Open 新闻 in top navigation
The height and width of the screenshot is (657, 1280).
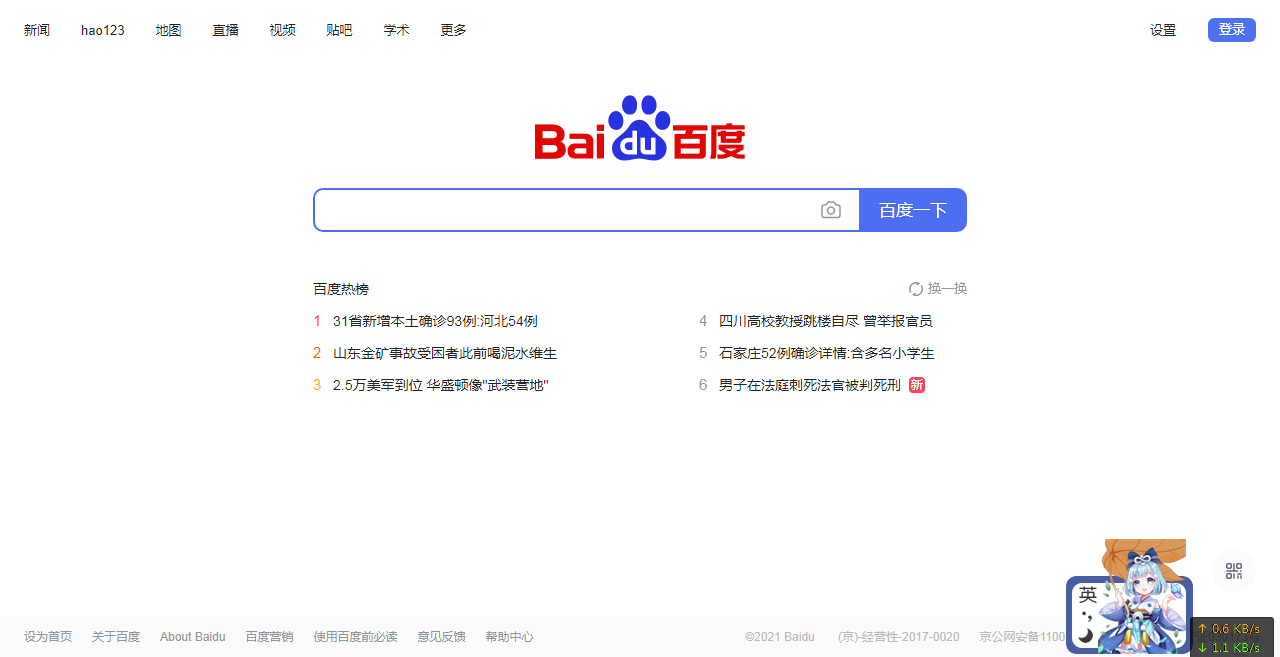click(37, 30)
